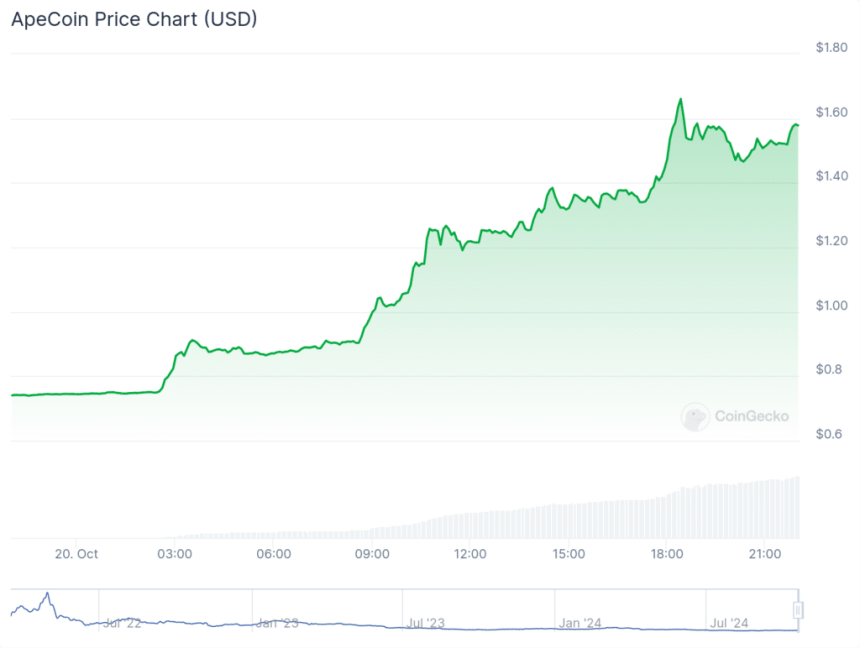The image size is (860, 648).
Task: Jump to Jul '24 in navigator
Action: point(728,623)
